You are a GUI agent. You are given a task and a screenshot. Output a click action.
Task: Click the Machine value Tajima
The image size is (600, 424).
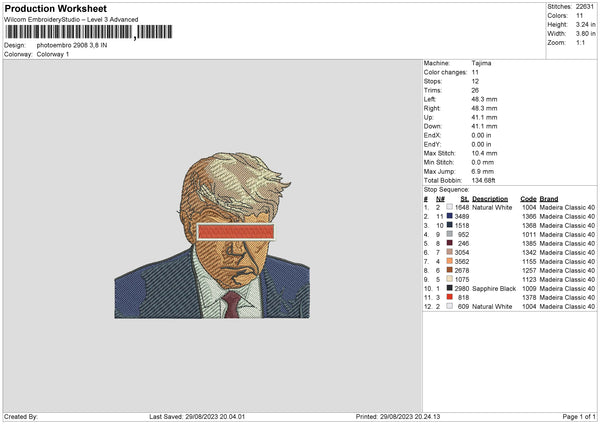pos(481,63)
